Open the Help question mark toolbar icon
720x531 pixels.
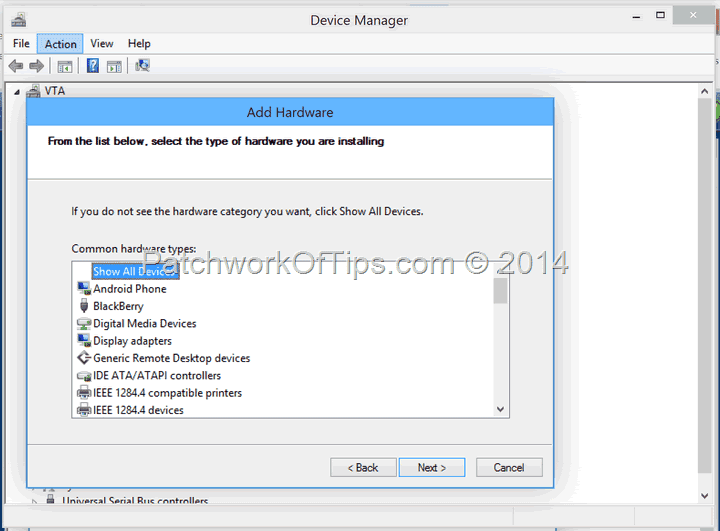[93, 66]
